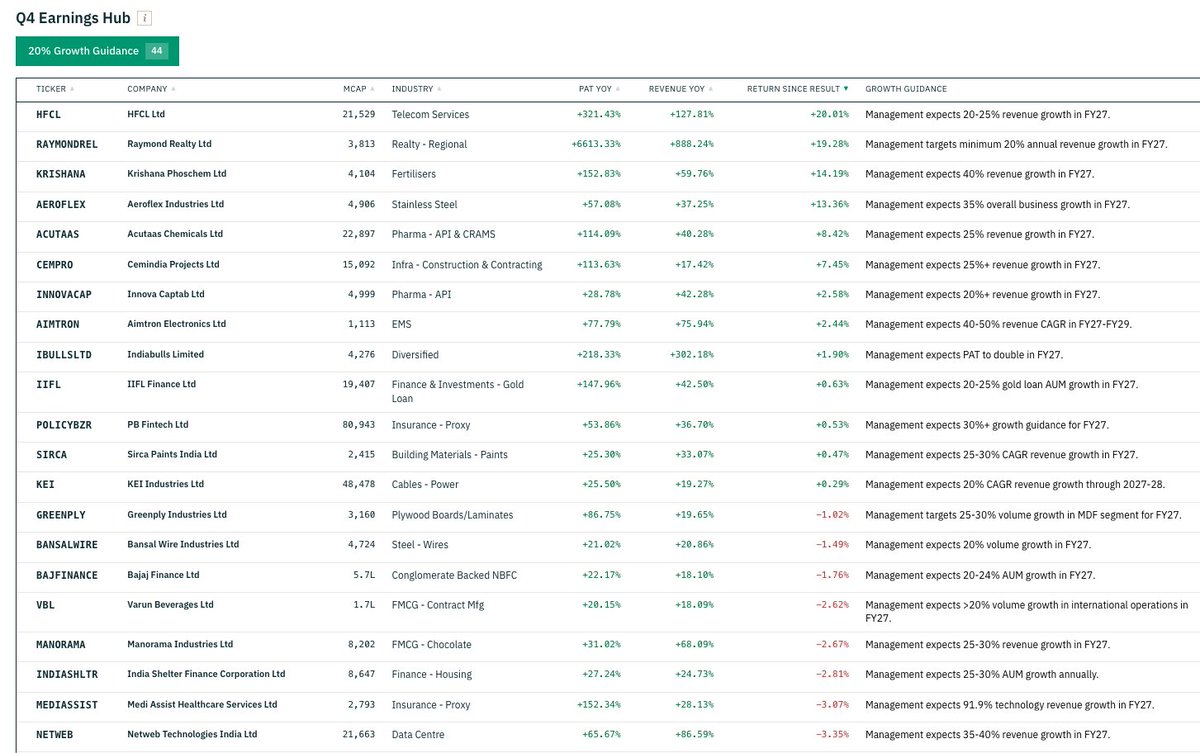This screenshot has width=1200, height=753.
Task: Click industry cell Infra - Construction & Contracting
Action: [x=467, y=265]
